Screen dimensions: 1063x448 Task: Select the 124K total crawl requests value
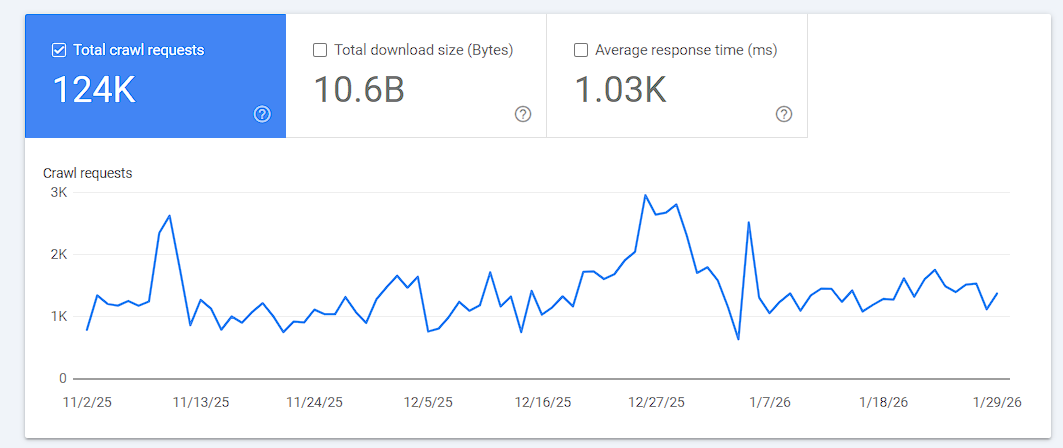[x=94, y=90]
